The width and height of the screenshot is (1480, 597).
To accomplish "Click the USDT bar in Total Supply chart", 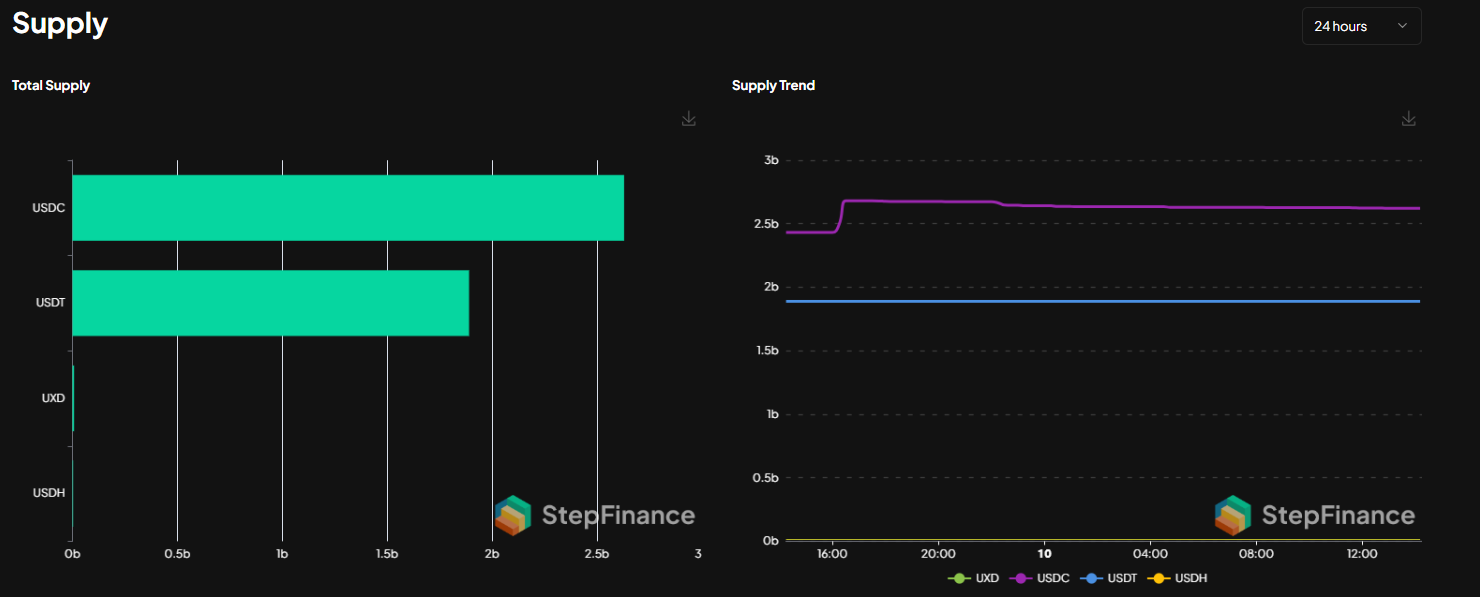I will tap(270, 302).
